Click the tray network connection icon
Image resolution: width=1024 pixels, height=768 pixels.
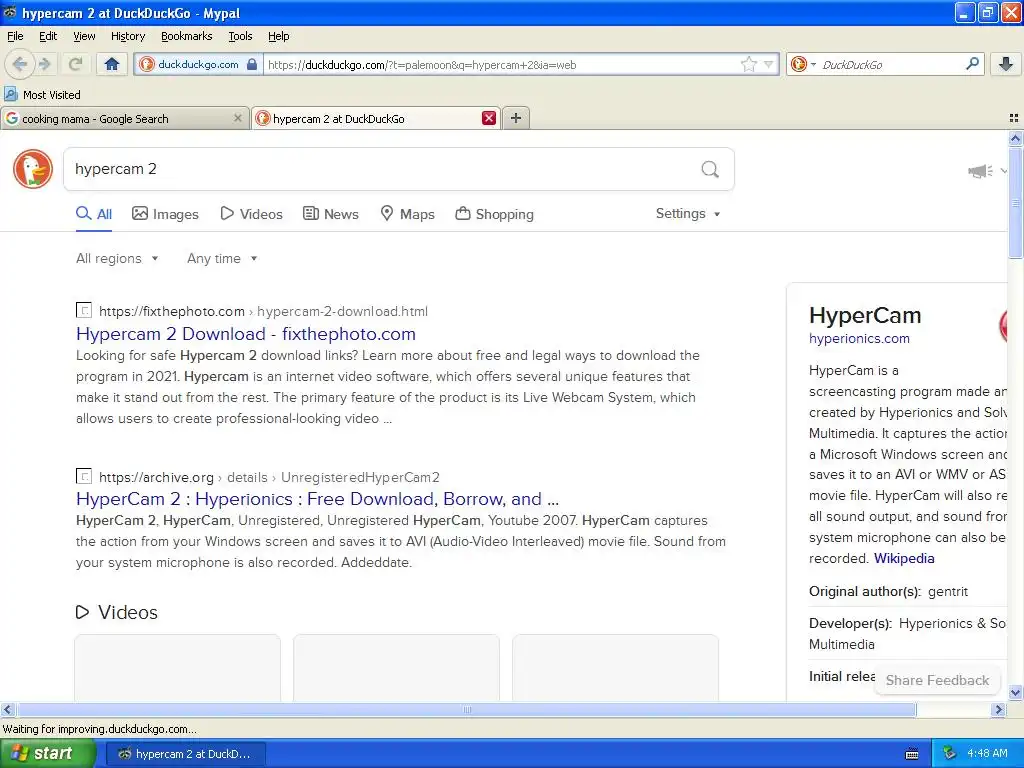click(x=950, y=753)
